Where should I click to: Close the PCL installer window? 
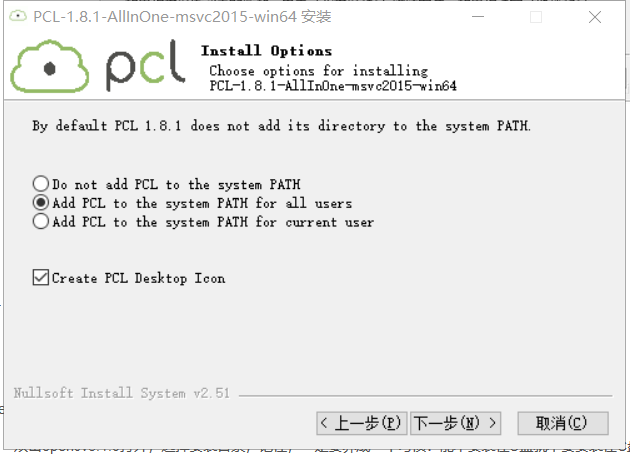pos(595,17)
